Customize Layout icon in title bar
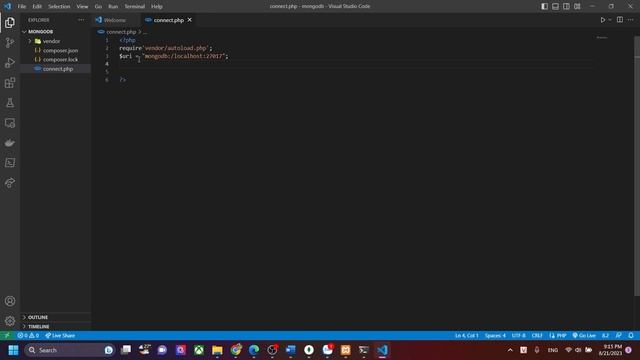Image resolution: width=640 pixels, height=360 pixels. coord(577,6)
